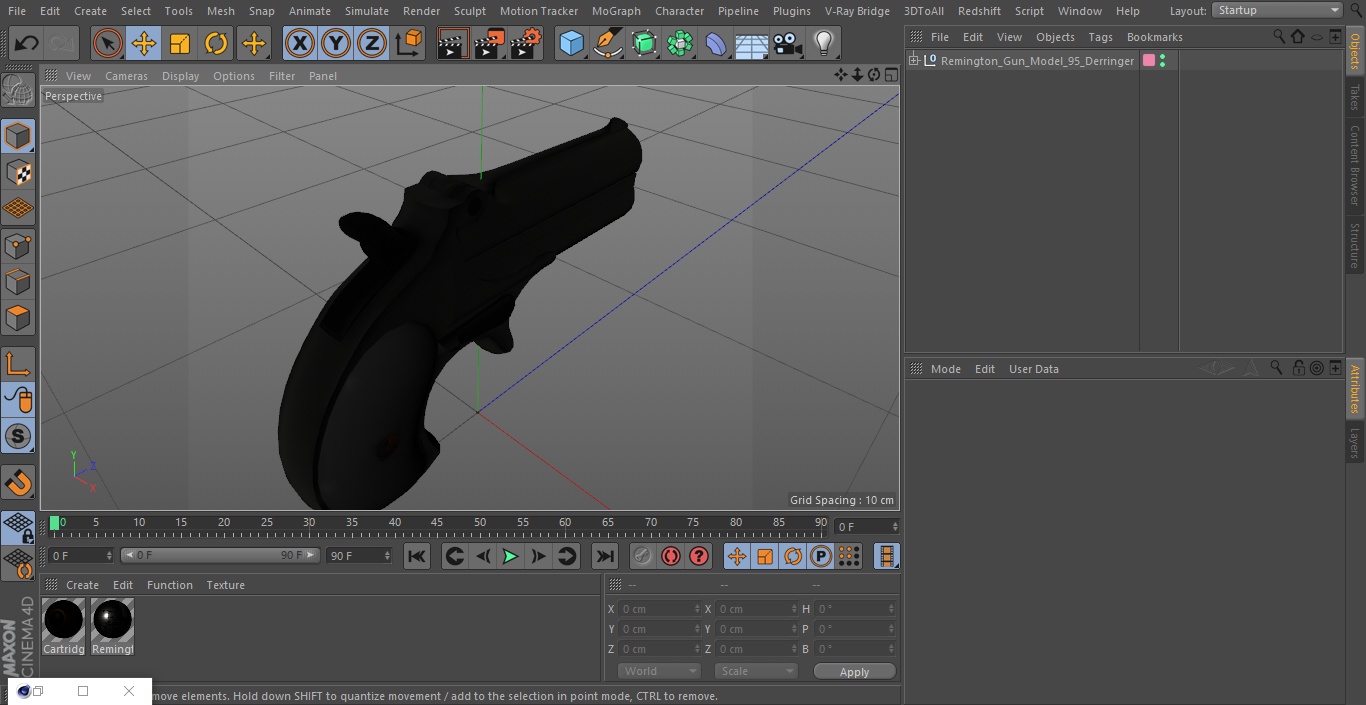1366x705 pixels.
Task: Toggle Enable Snap magnet icon
Action: [x=18, y=483]
